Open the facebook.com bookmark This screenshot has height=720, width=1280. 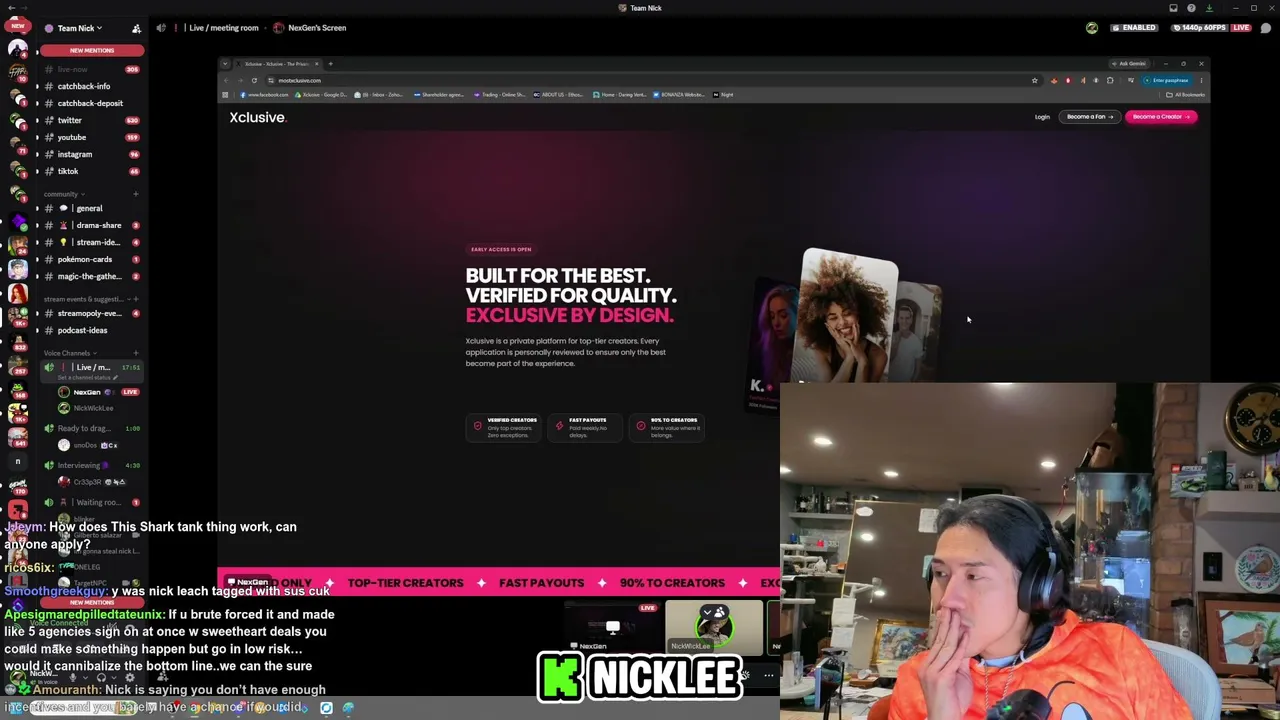pyautogui.click(x=265, y=95)
